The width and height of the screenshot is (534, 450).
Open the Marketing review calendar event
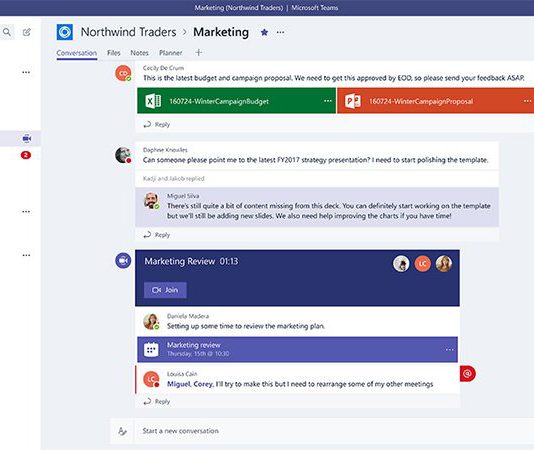[297, 350]
